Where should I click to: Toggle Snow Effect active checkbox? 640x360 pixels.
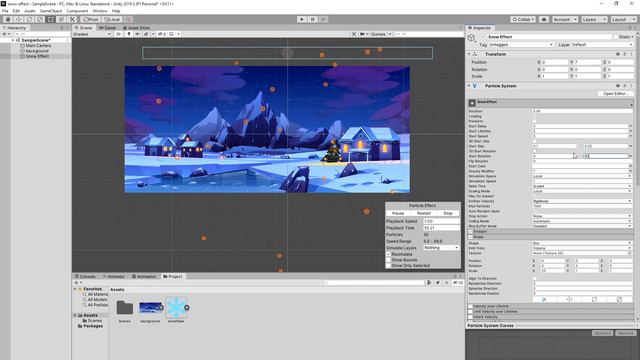click(x=484, y=37)
